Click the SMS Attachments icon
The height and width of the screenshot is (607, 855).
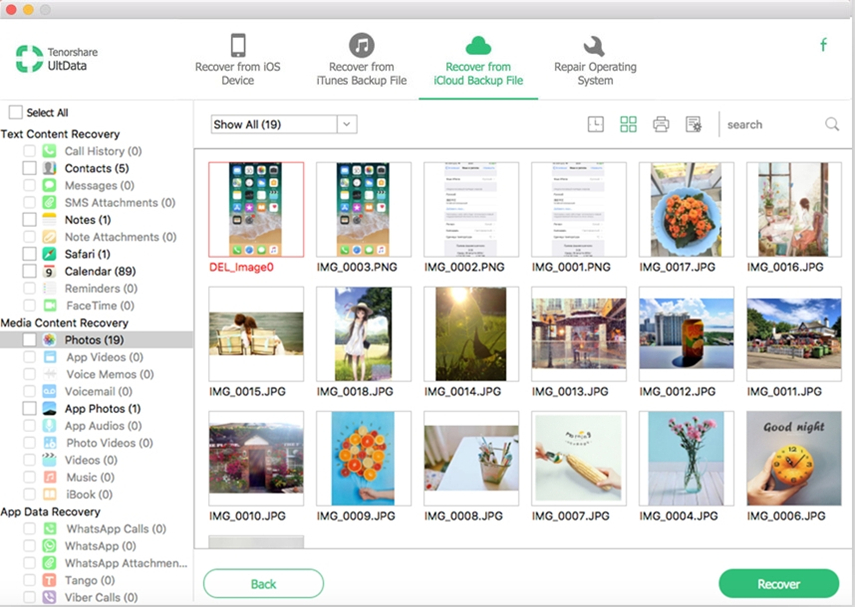50,202
